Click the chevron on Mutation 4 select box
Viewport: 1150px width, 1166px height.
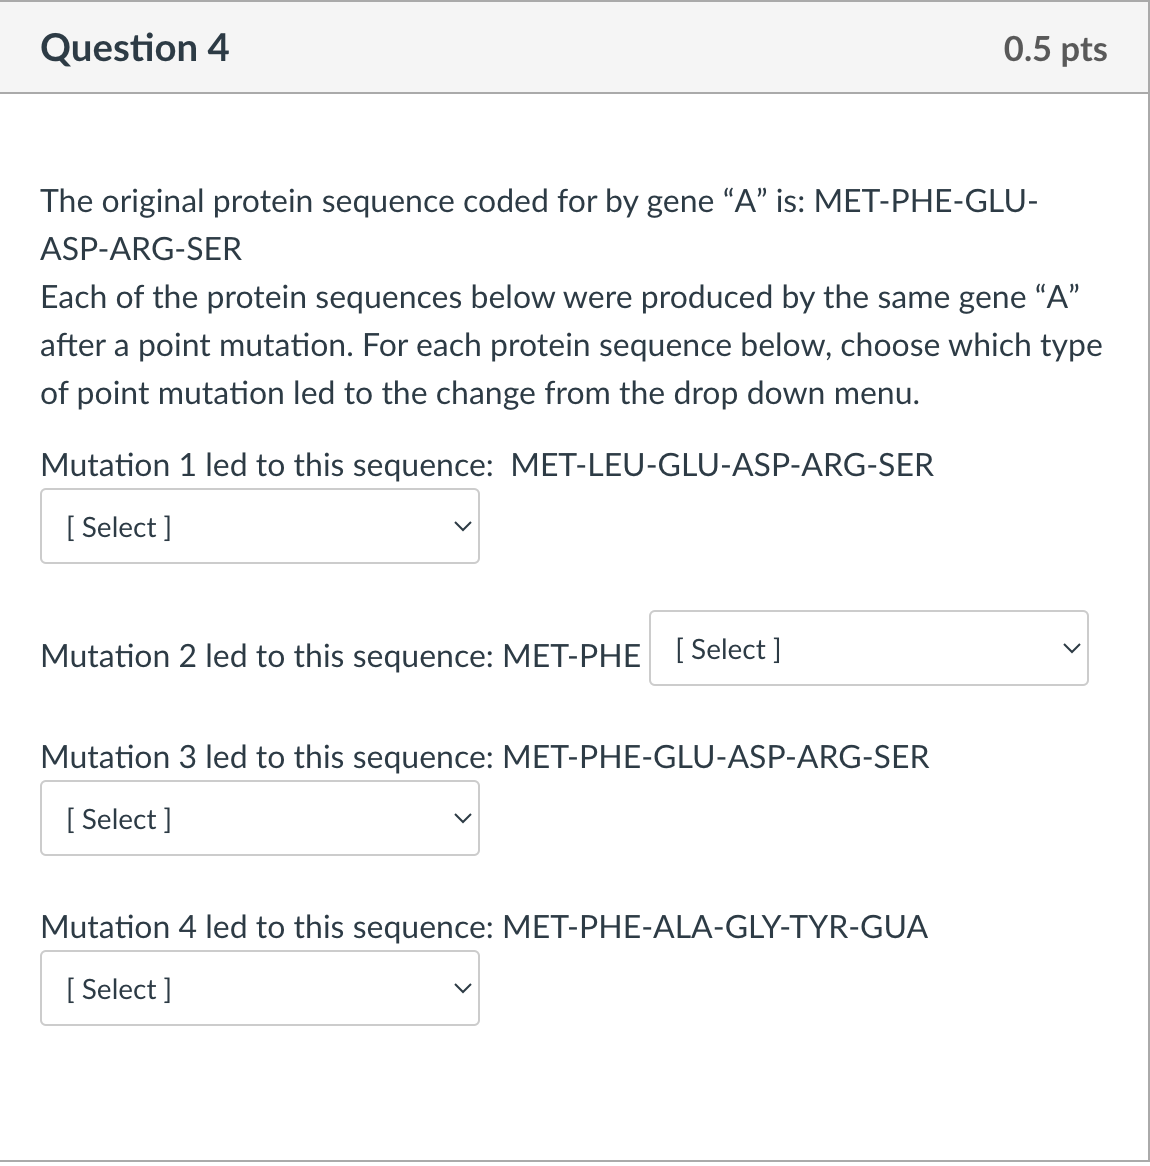point(461,986)
